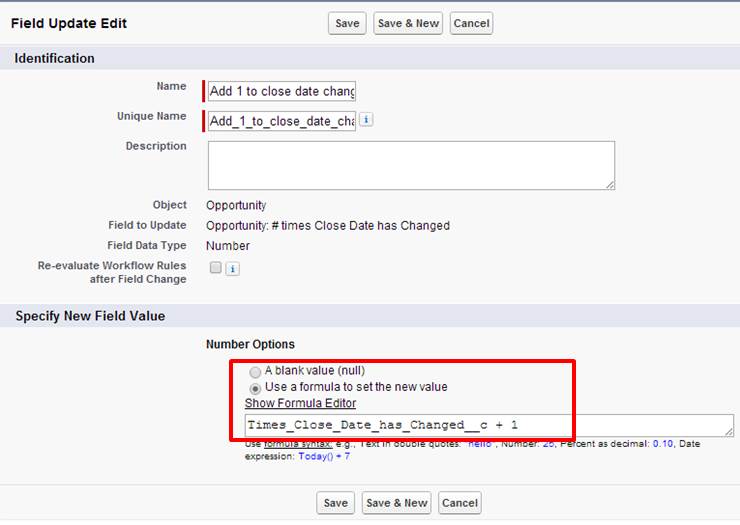Select the 'A blank value (null)' option

[x=256, y=371]
